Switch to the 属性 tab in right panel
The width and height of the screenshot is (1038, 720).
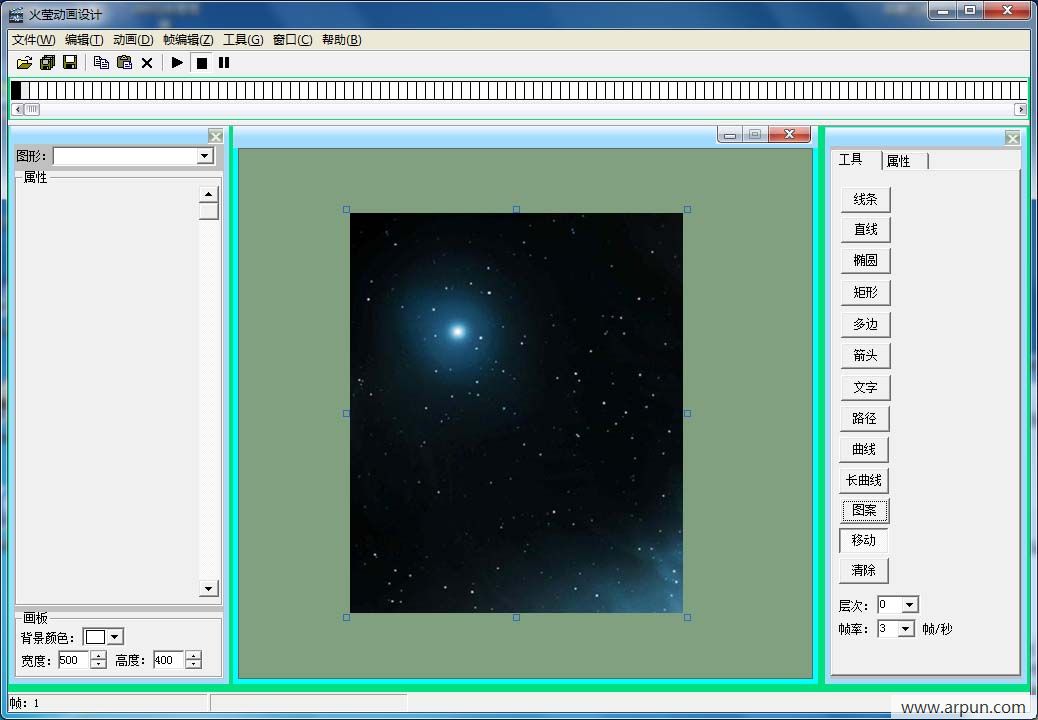pos(900,161)
